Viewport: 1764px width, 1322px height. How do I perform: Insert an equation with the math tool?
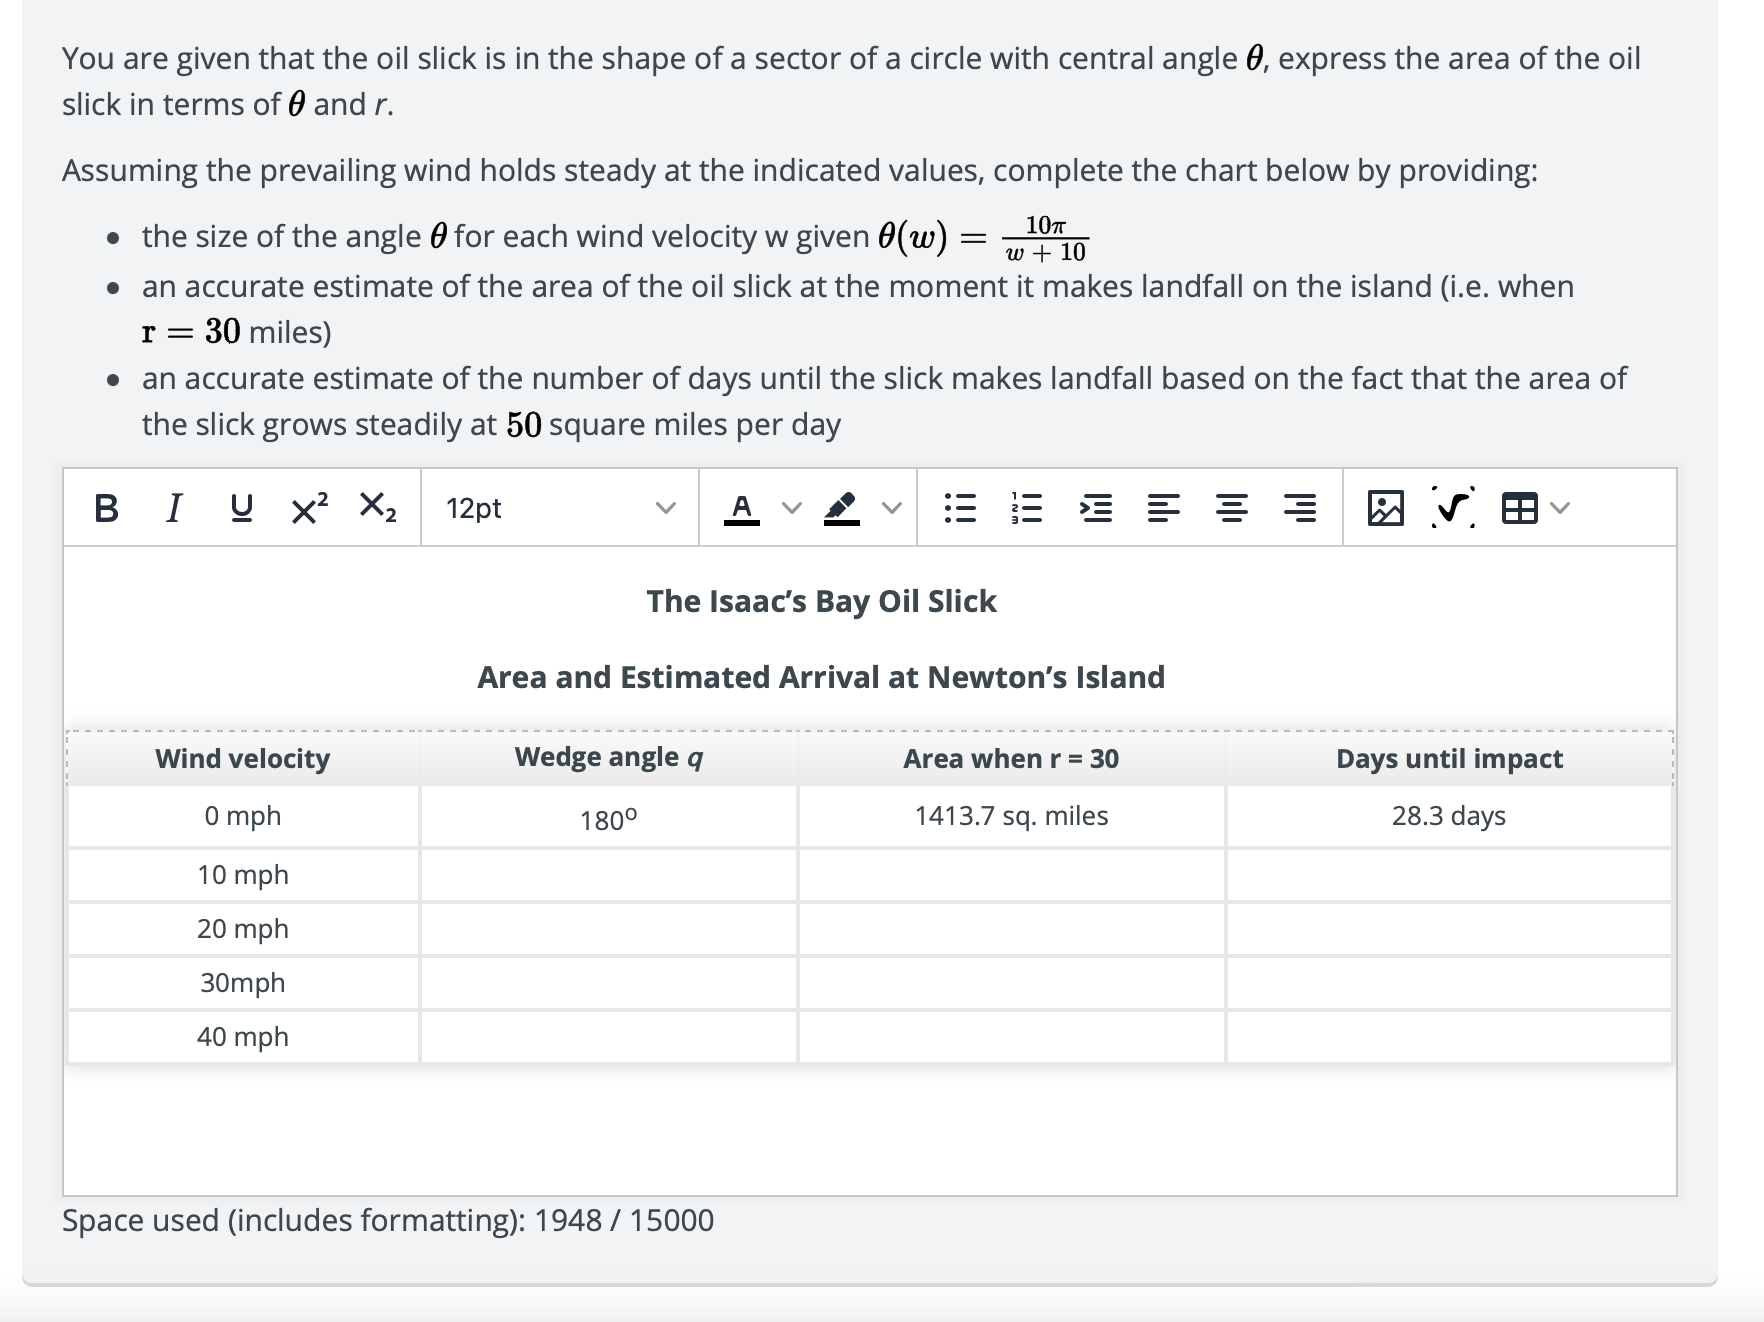coord(1451,509)
